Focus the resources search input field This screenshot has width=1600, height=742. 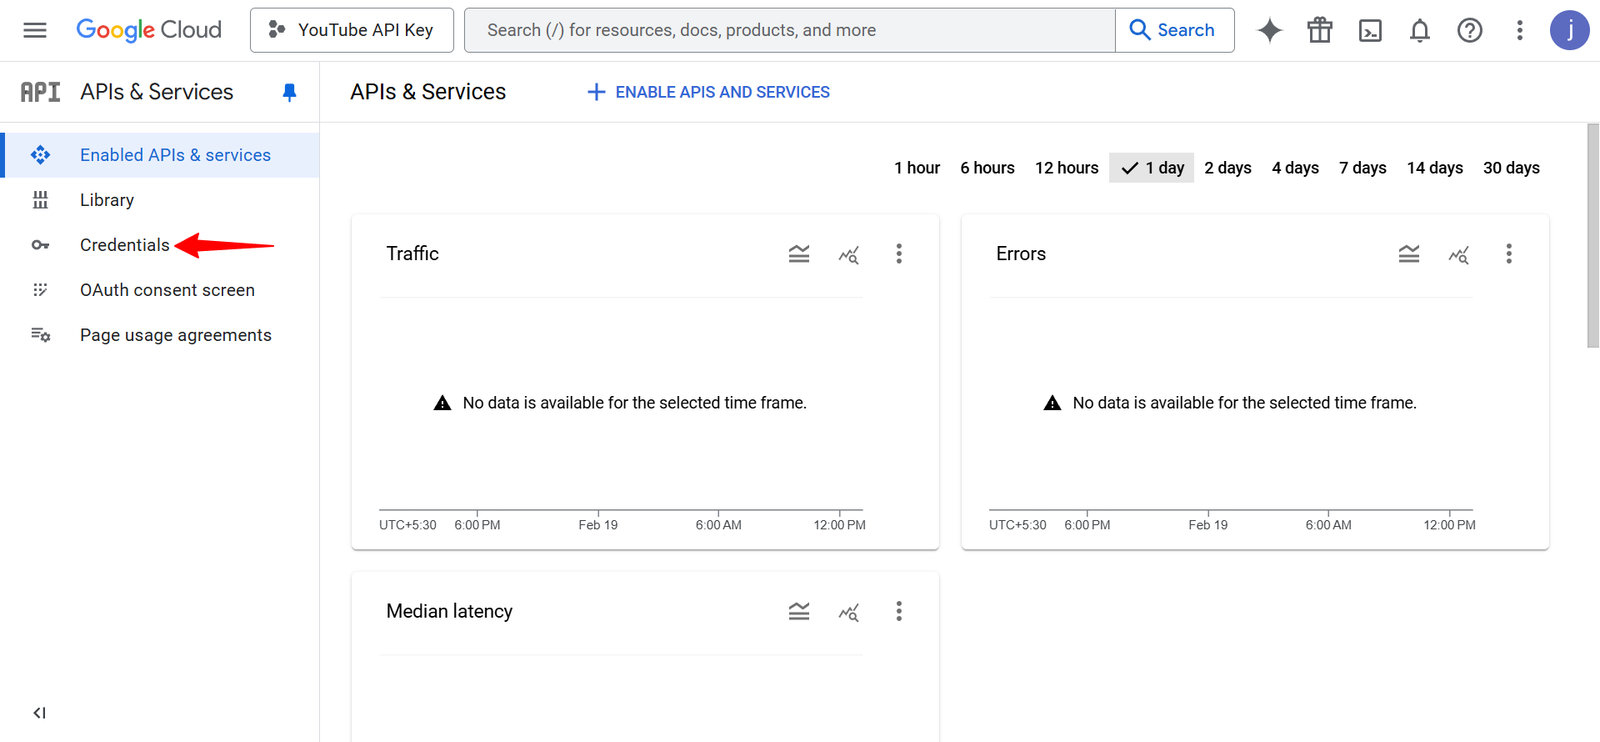click(790, 30)
